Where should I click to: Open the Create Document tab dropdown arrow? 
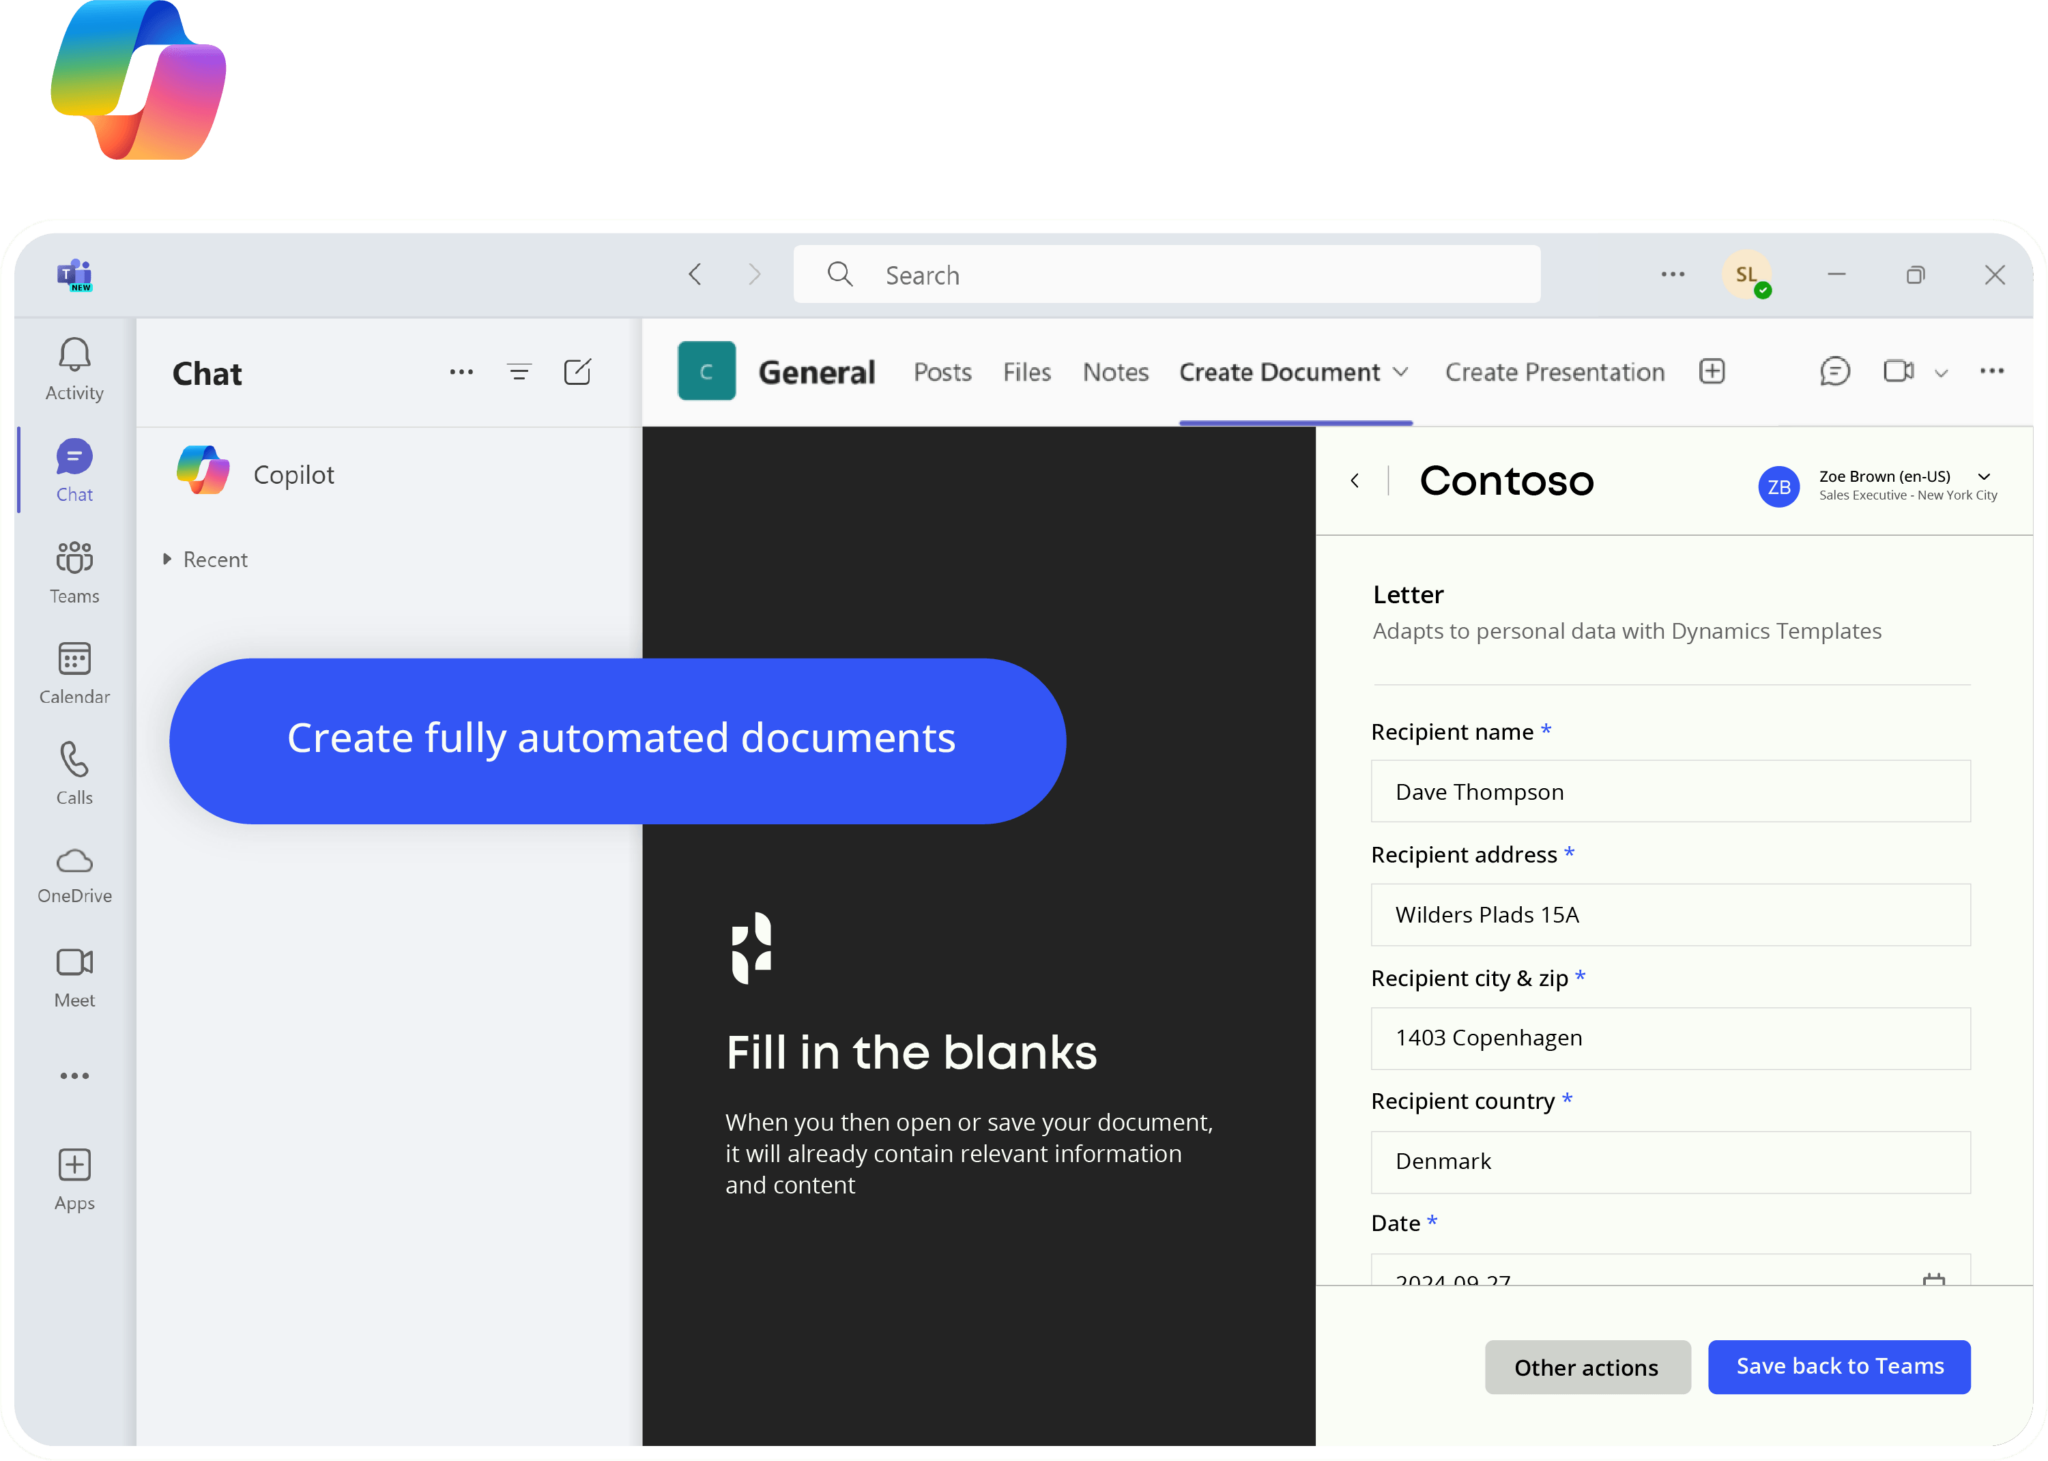[1401, 372]
